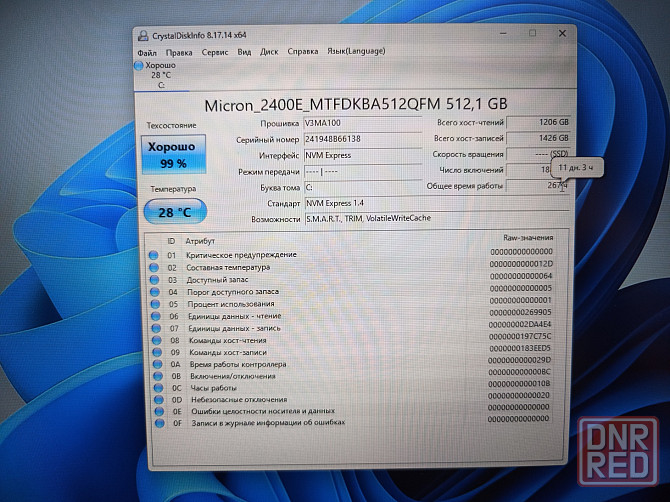Click the Буква тома field C:
The width and height of the screenshot is (670, 502).
tap(362, 188)
